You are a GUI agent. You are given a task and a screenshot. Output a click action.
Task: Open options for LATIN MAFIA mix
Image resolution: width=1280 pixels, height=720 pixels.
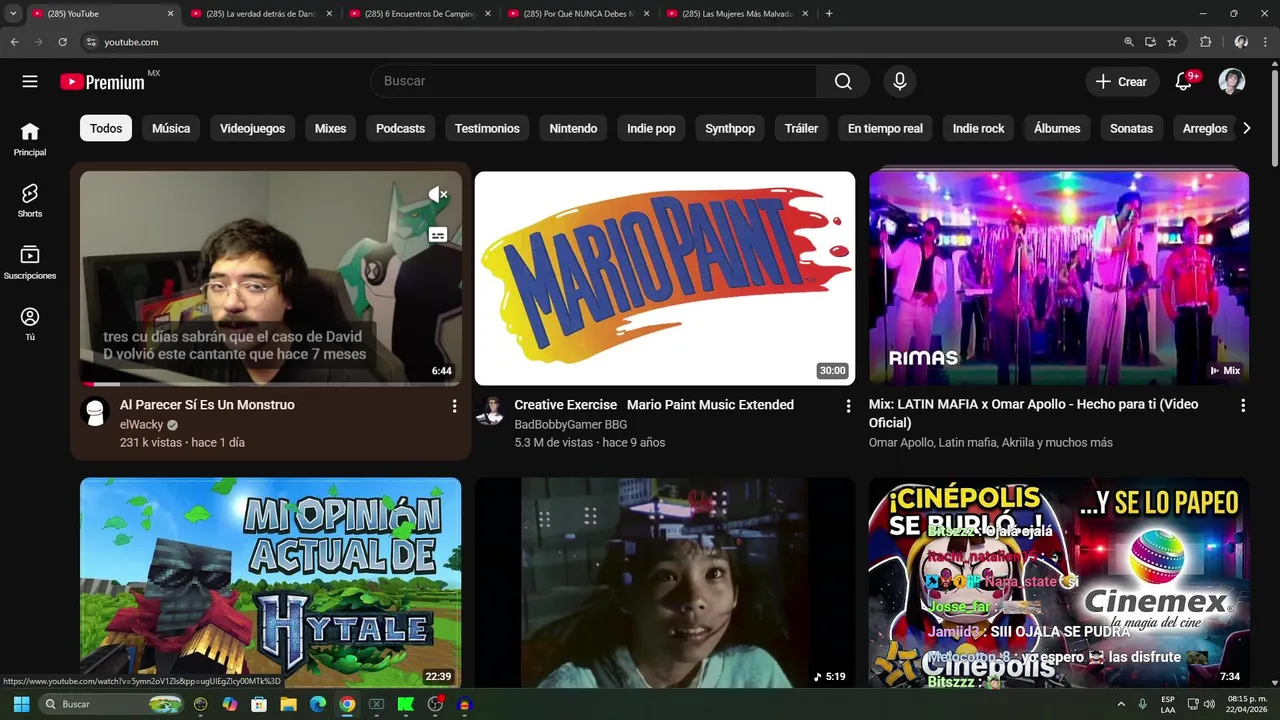pos(1243,406)
